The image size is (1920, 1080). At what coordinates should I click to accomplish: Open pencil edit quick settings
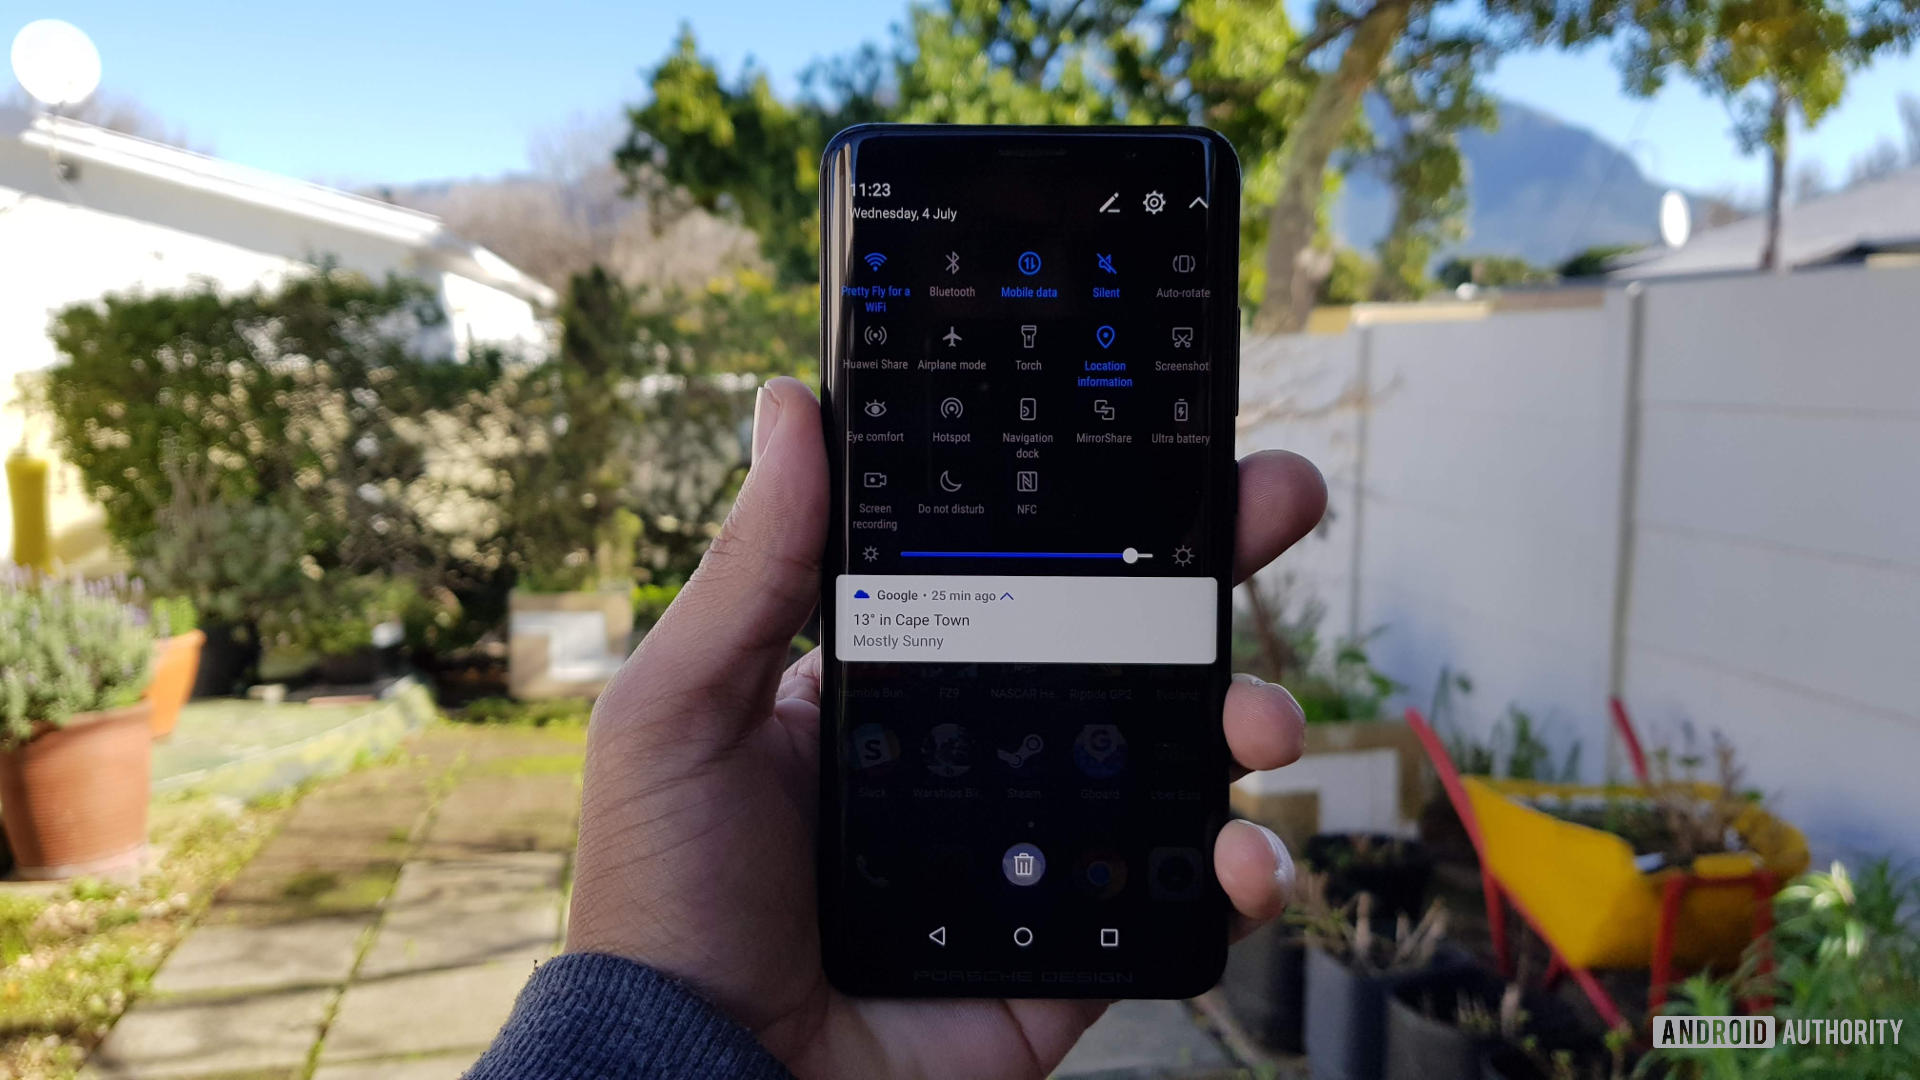tap(1106, 203)
